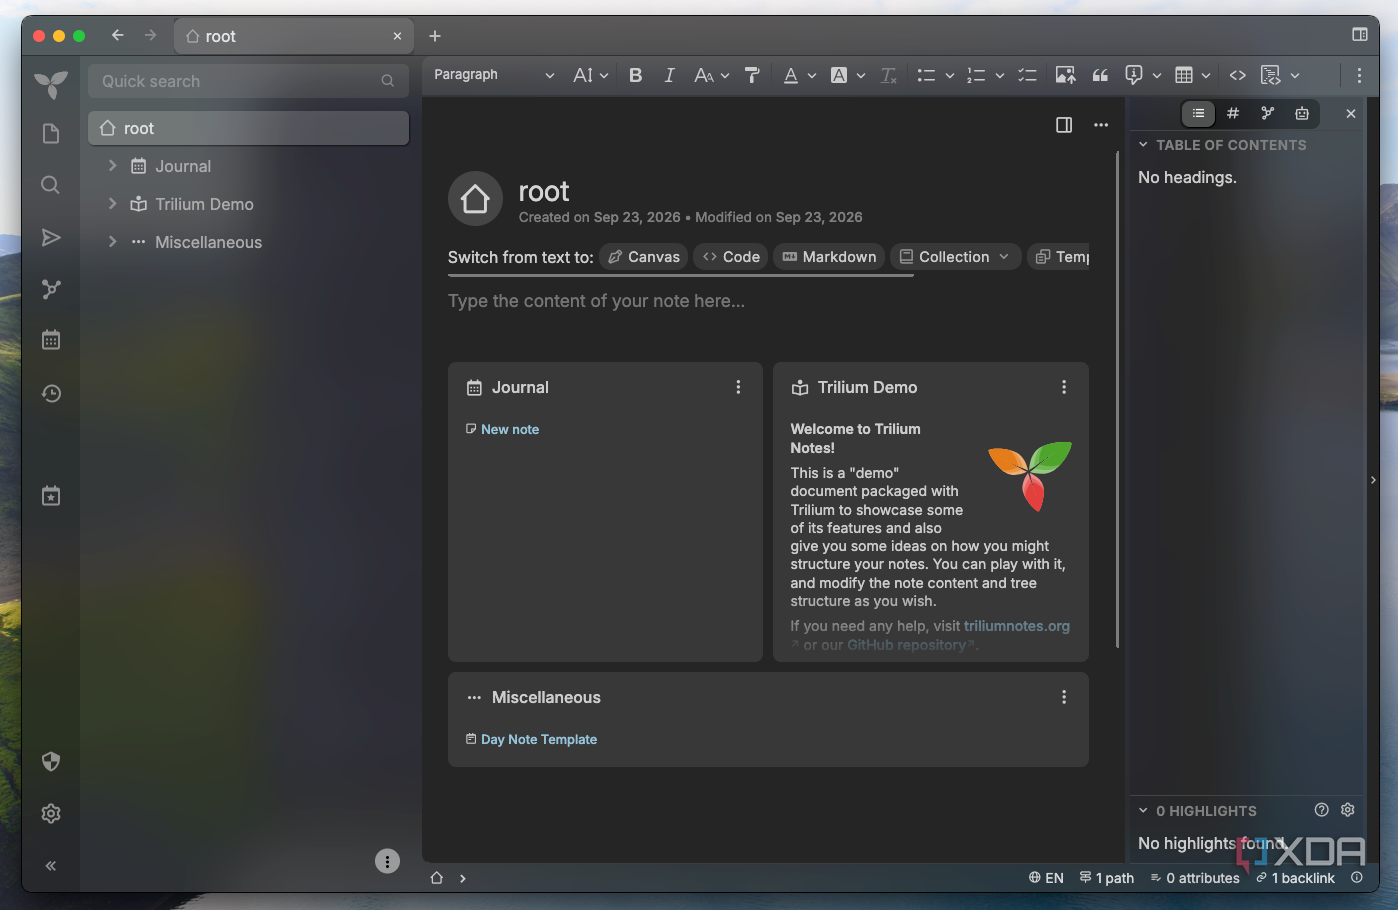Open the Collection note type dropdown
Viewport: 1398px width, 910px height.
(955, 257)
